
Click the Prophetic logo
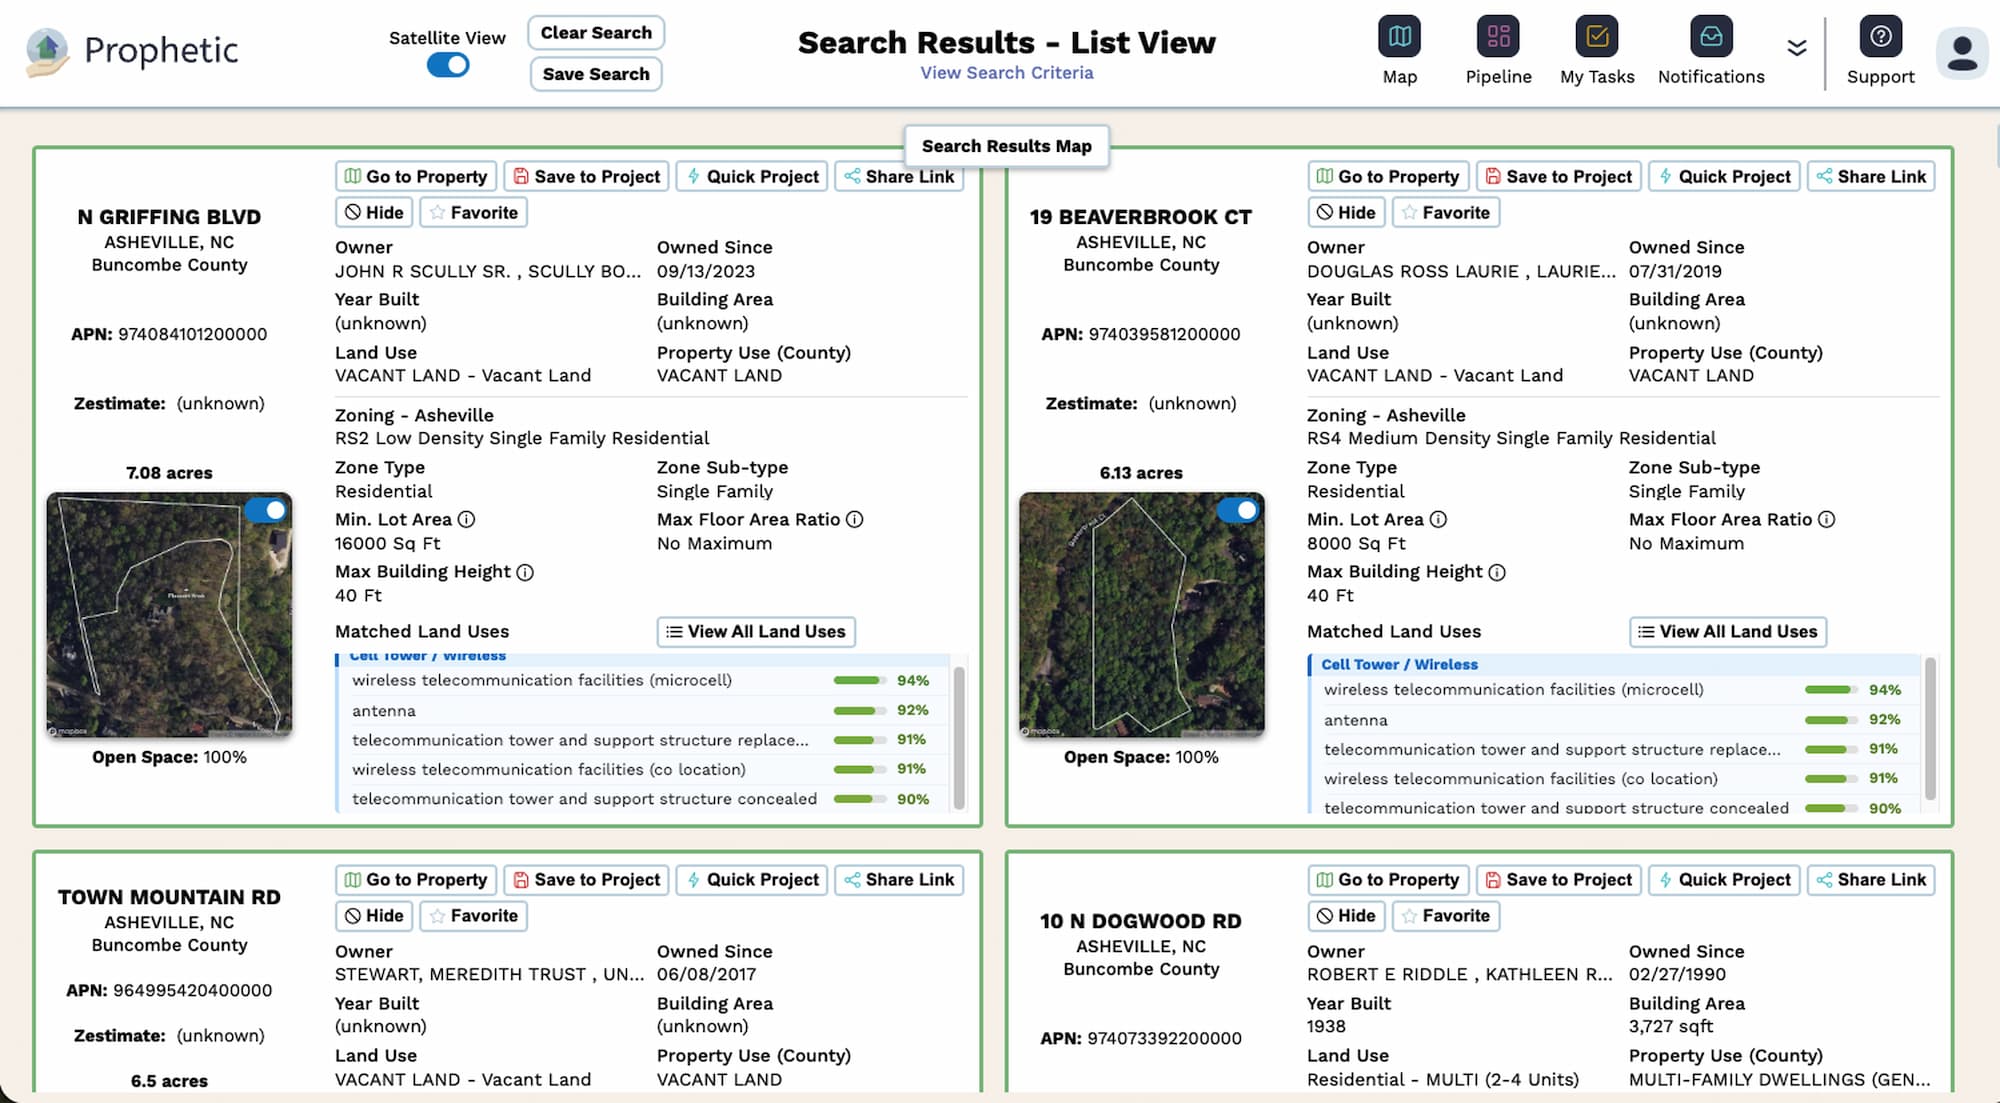[131, 51]
